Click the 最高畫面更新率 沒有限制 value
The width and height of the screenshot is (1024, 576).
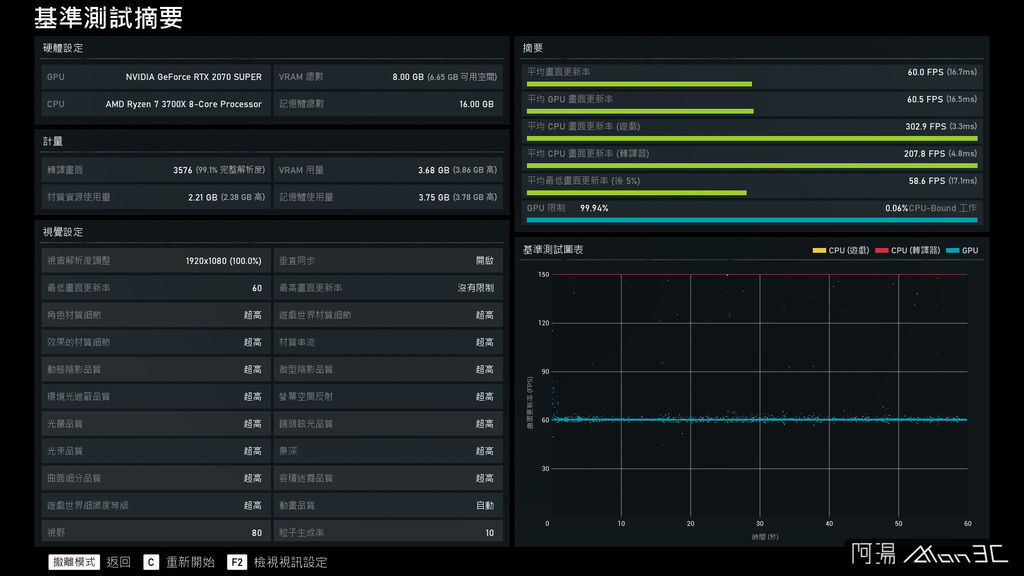pos(475,288)
